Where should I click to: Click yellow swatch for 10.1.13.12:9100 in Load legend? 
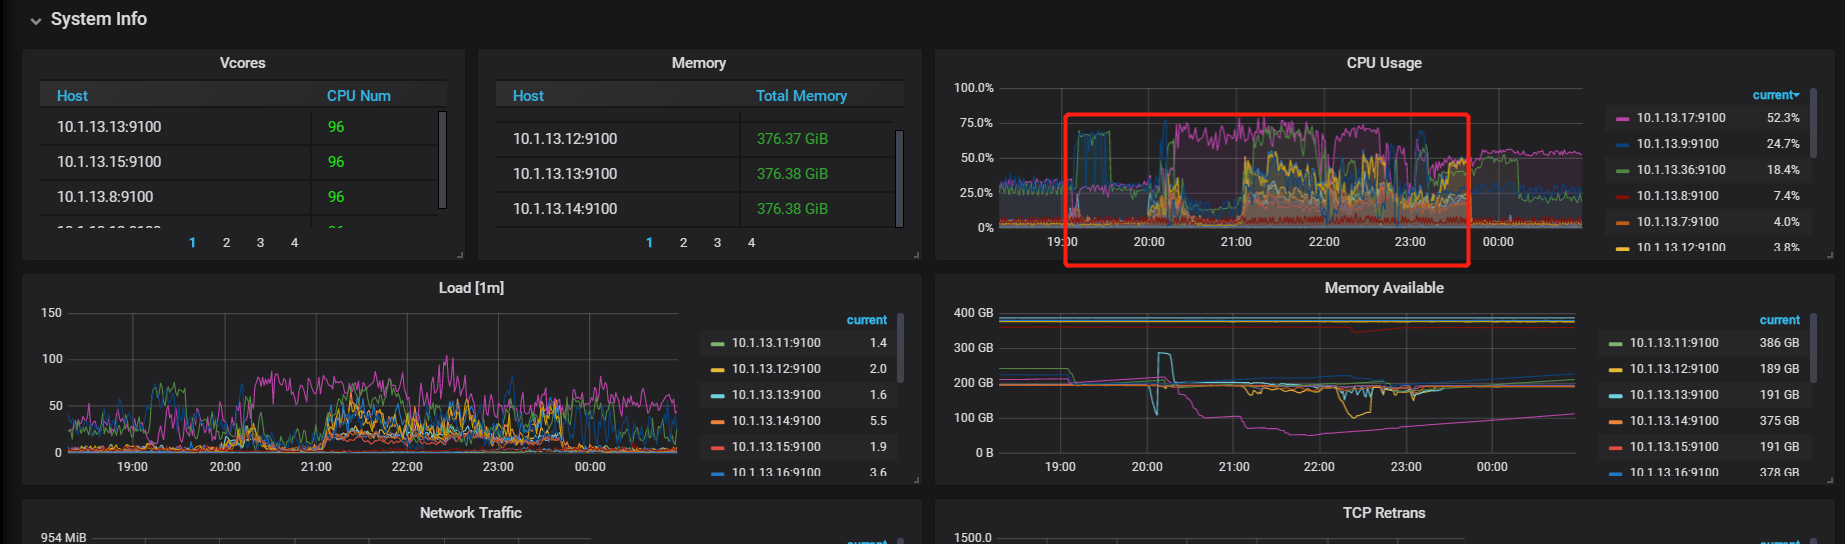(717, 370)
